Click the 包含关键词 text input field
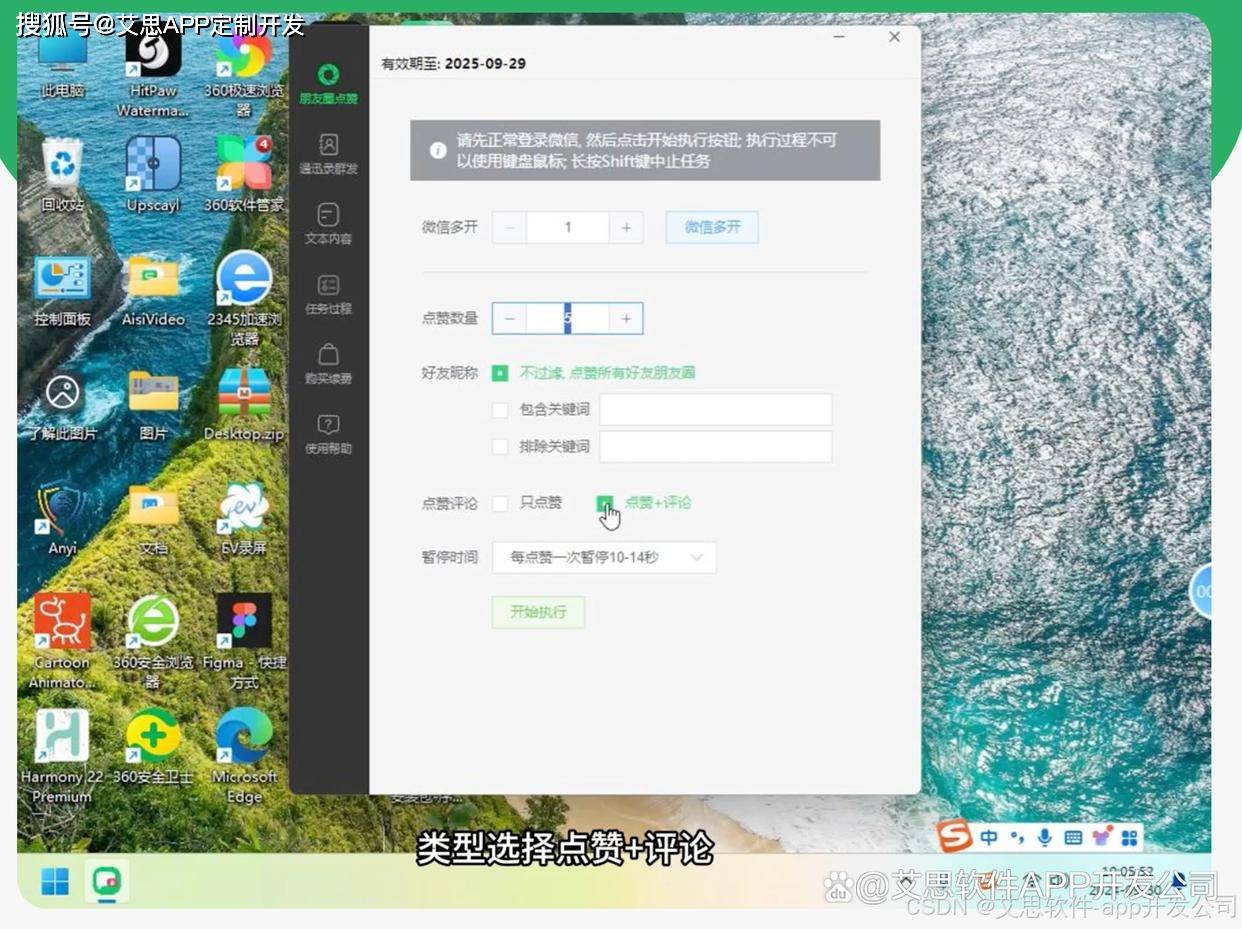The image size is (1242, 929). pyautogui.click(x=715, y=410)
